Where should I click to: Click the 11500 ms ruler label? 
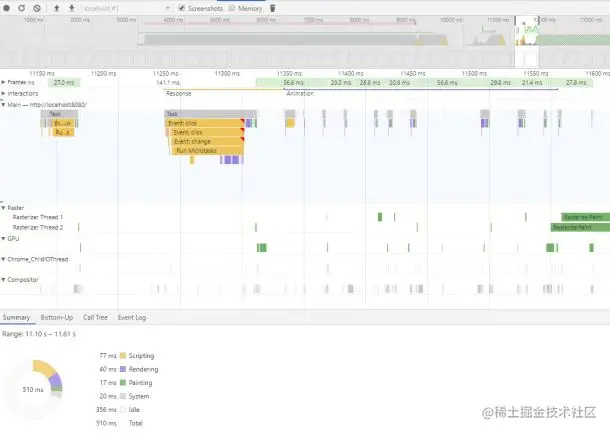[474, 73]
